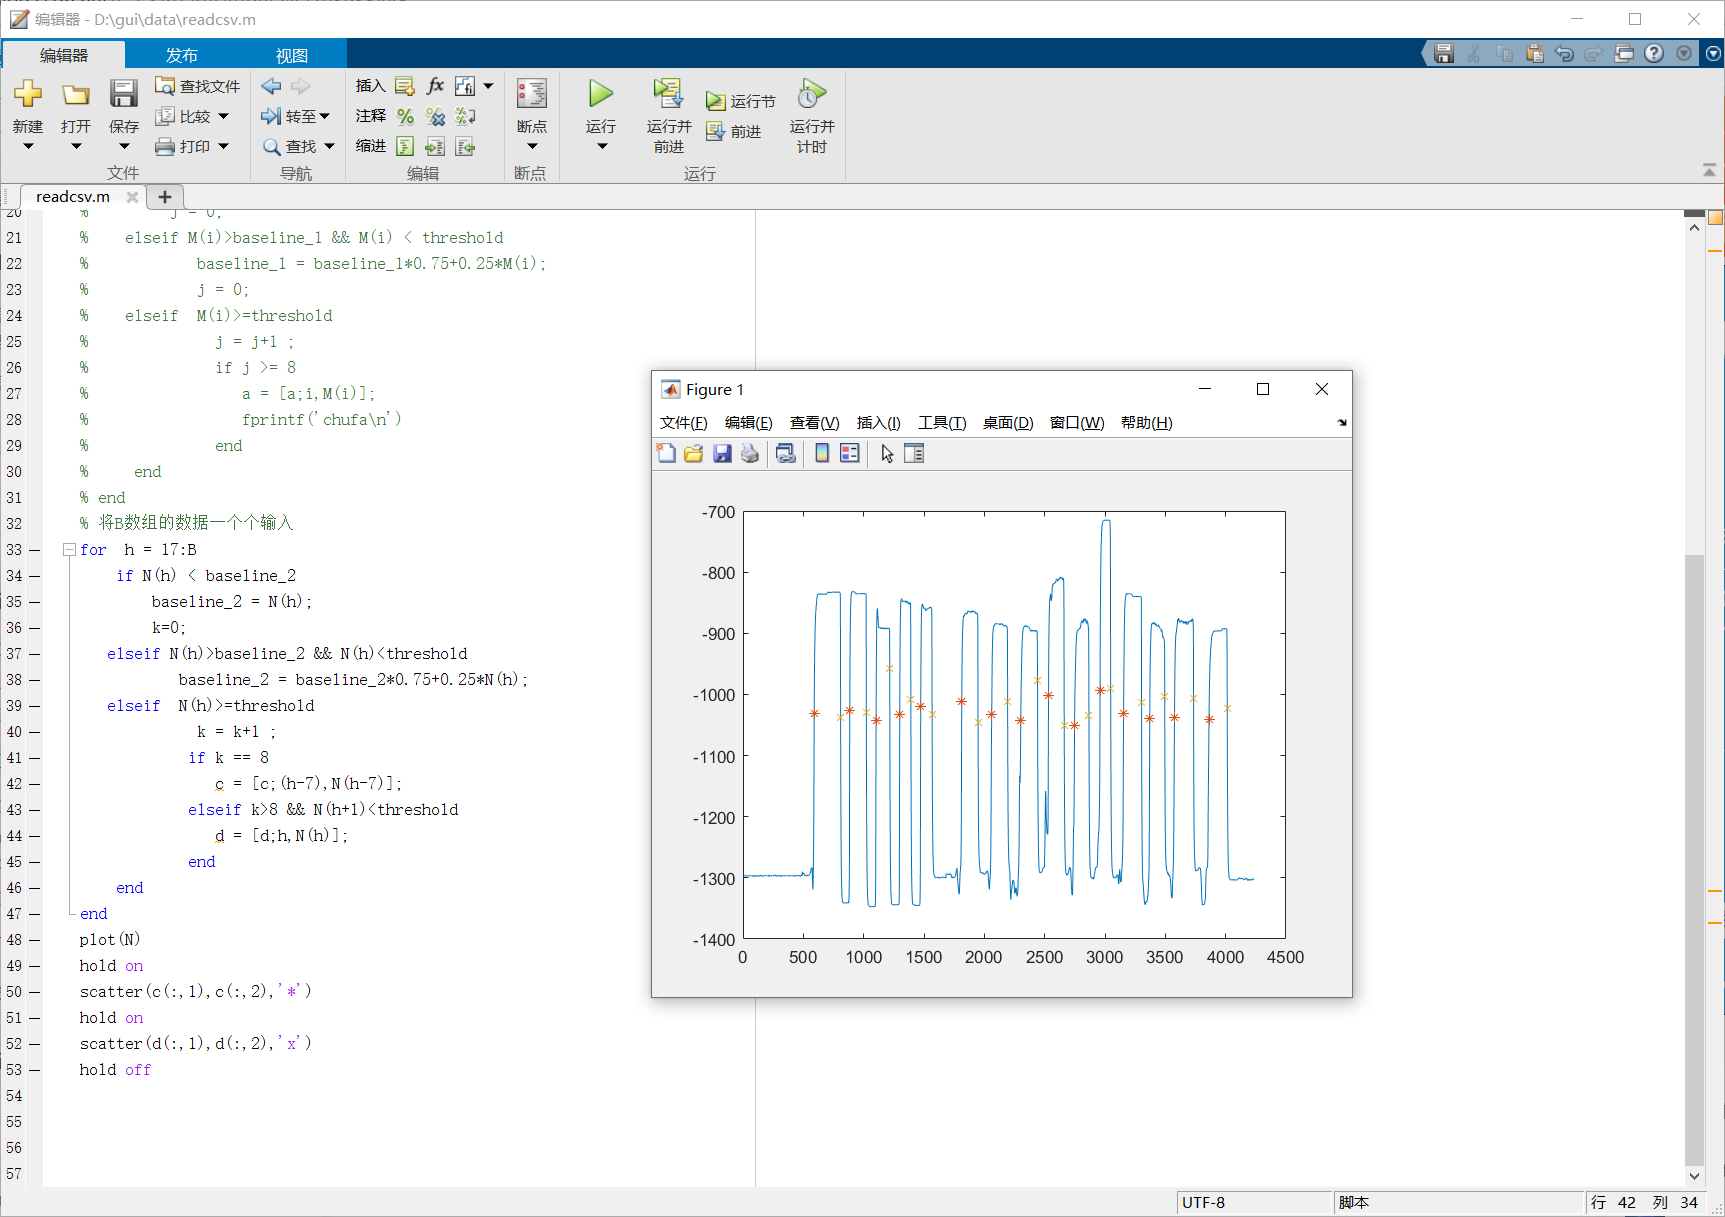Add a new editor tab with plus button

click(x=165, y=197)
